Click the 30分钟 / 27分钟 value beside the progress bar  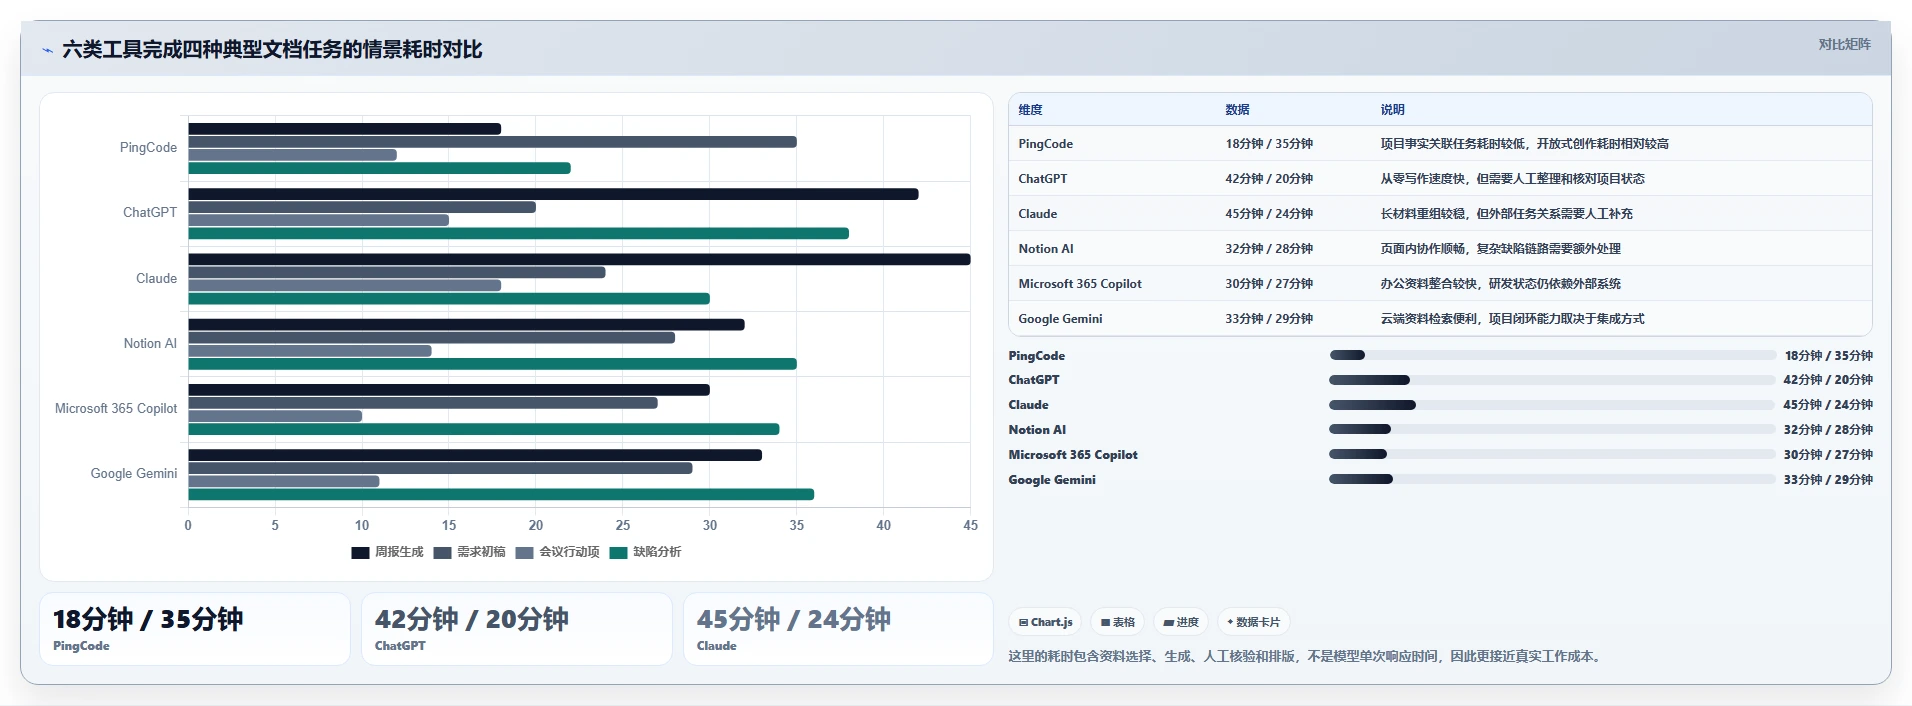coord(1828,454)
